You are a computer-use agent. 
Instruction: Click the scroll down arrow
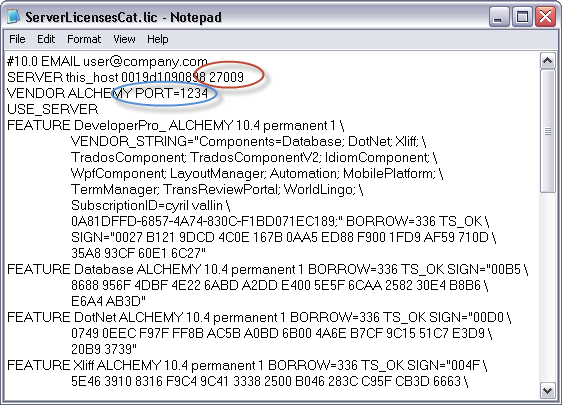pos(547,390)
